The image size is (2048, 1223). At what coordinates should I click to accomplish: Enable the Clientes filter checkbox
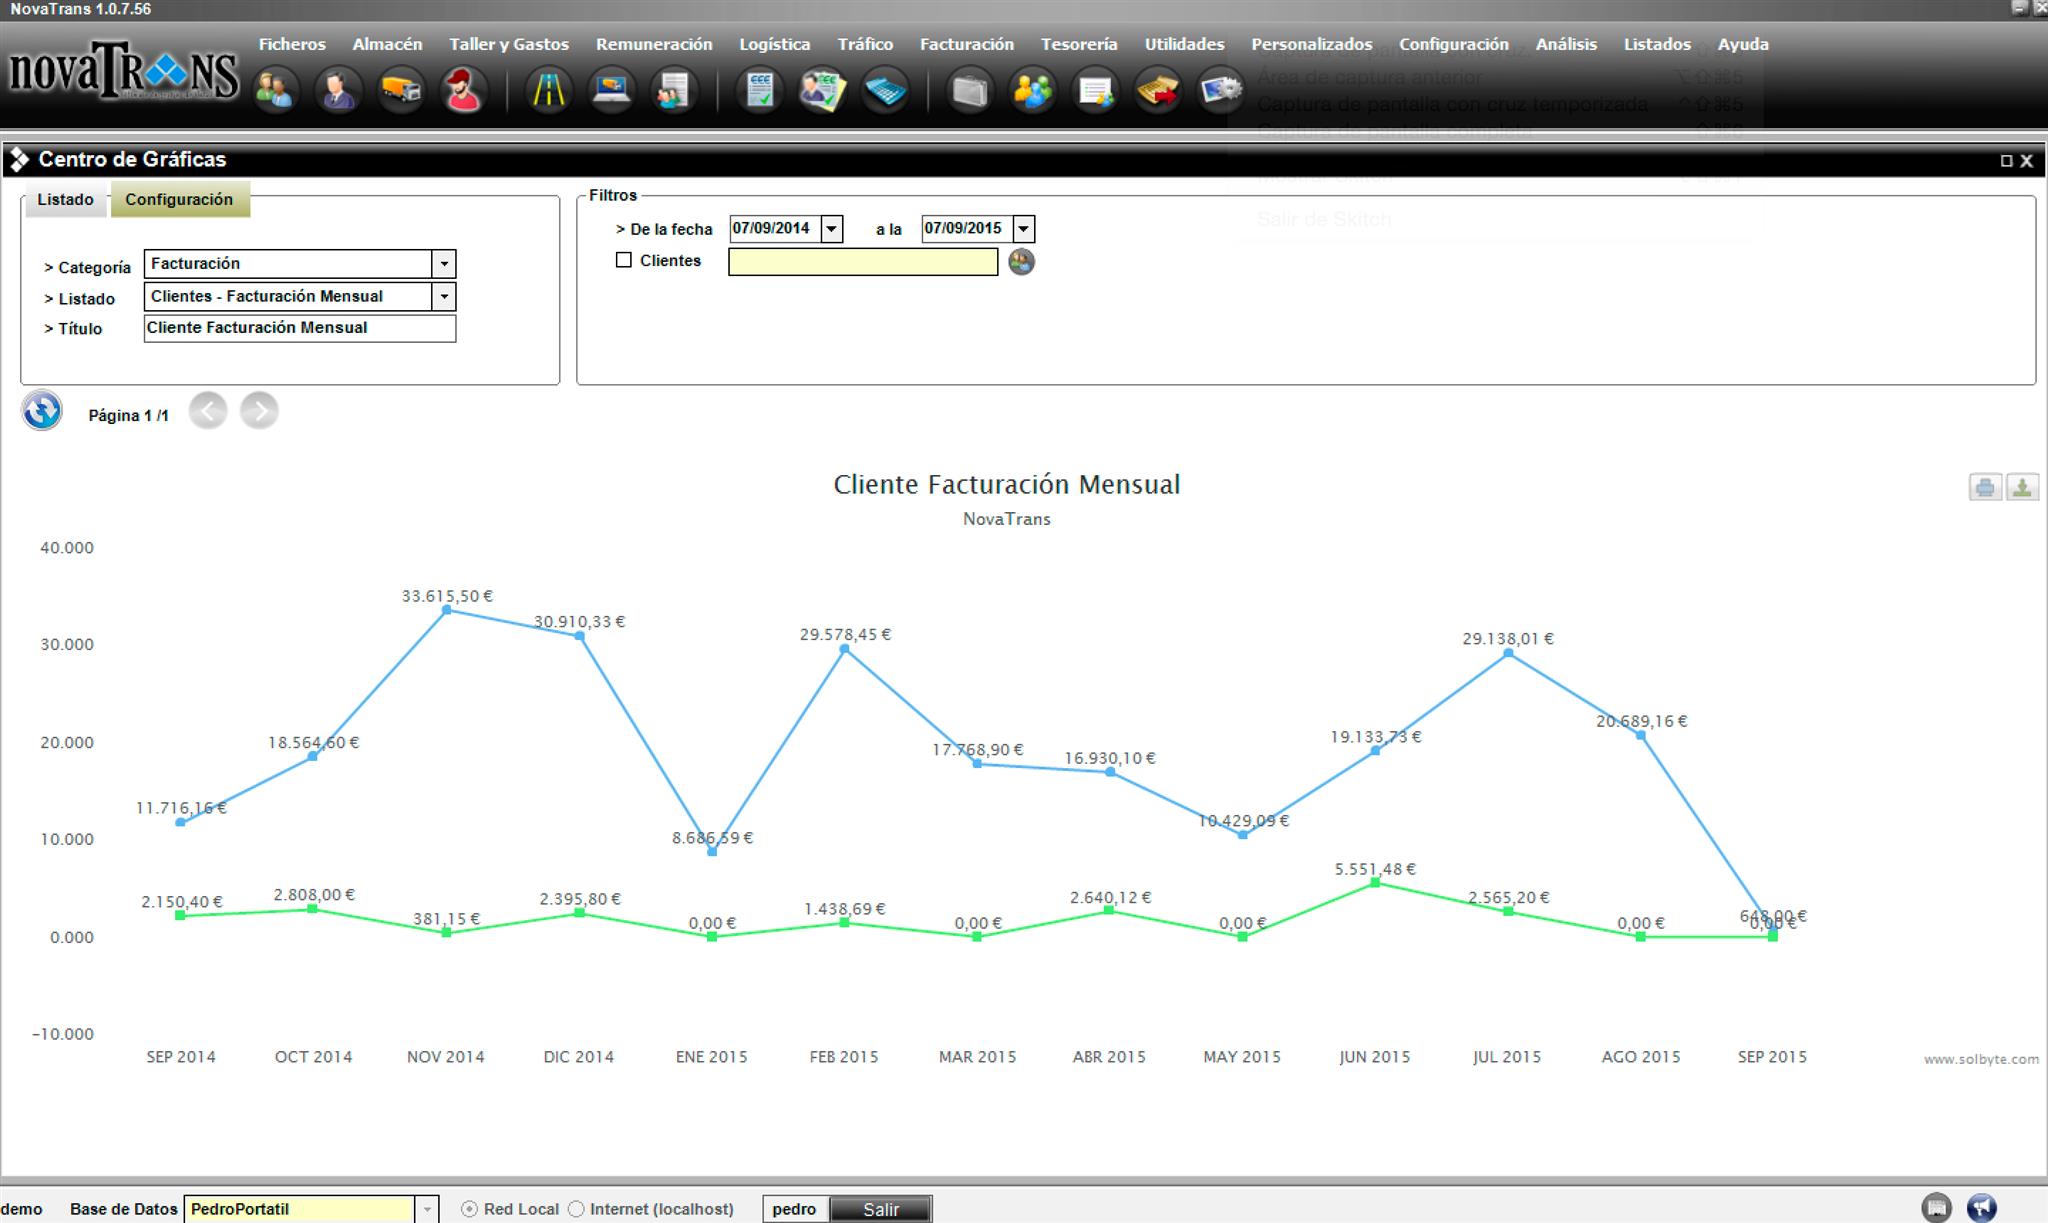tap(624, 260)
